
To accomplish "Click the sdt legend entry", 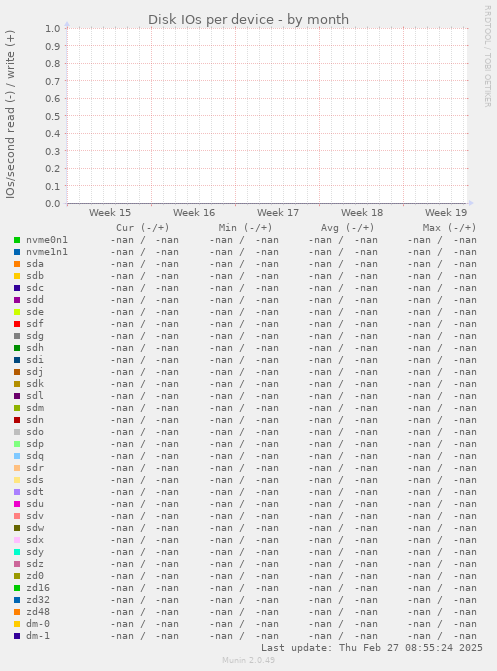I will pos(35,492).
